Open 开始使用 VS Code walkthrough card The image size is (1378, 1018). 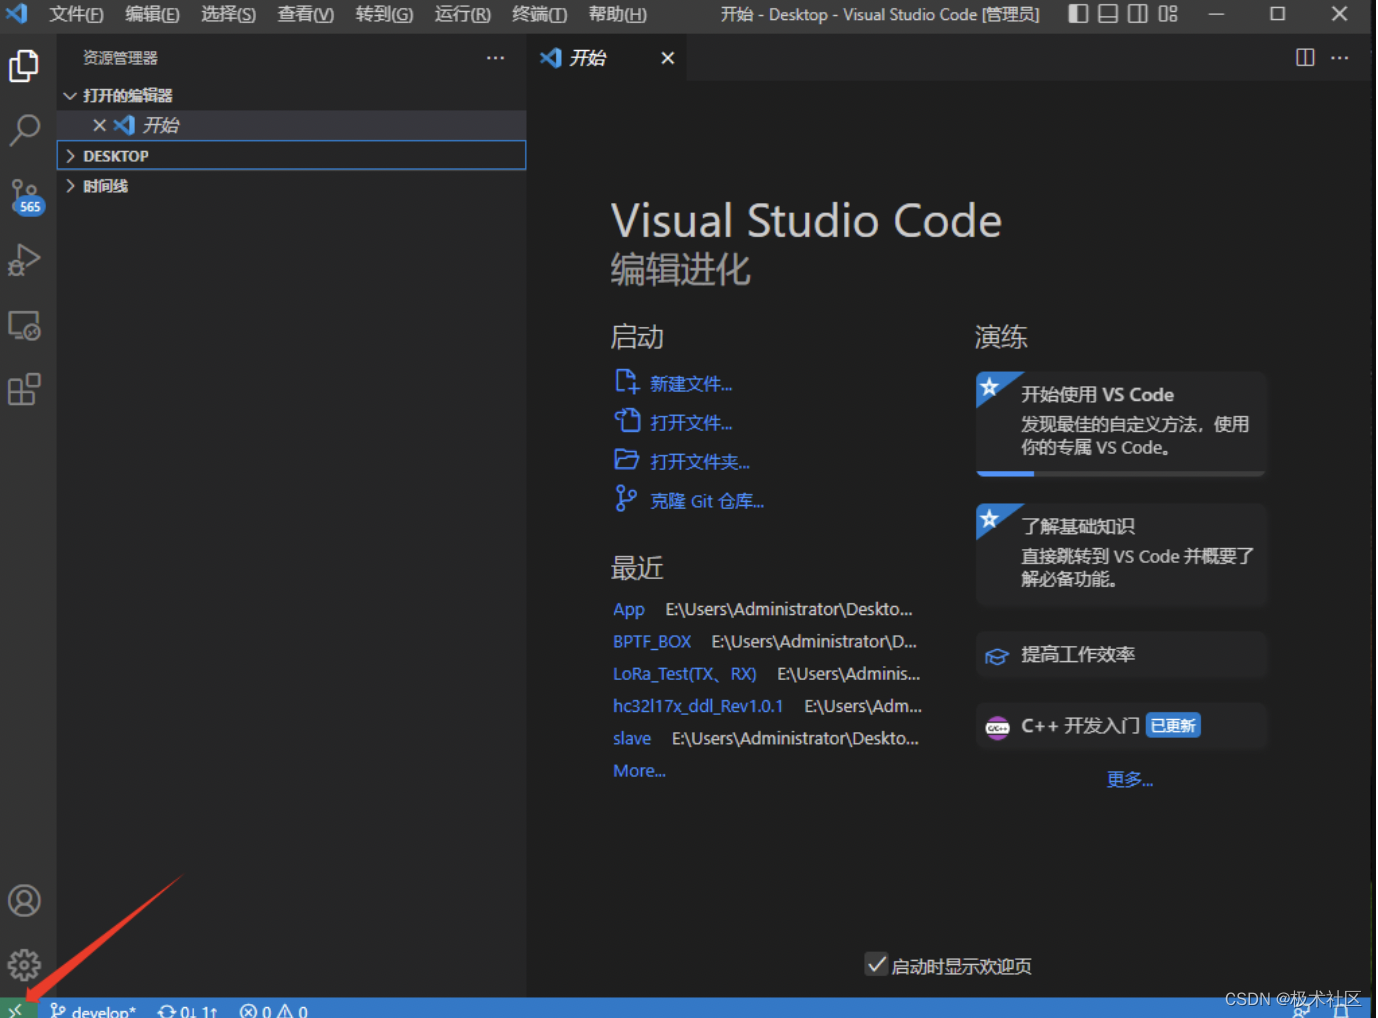1121,423
